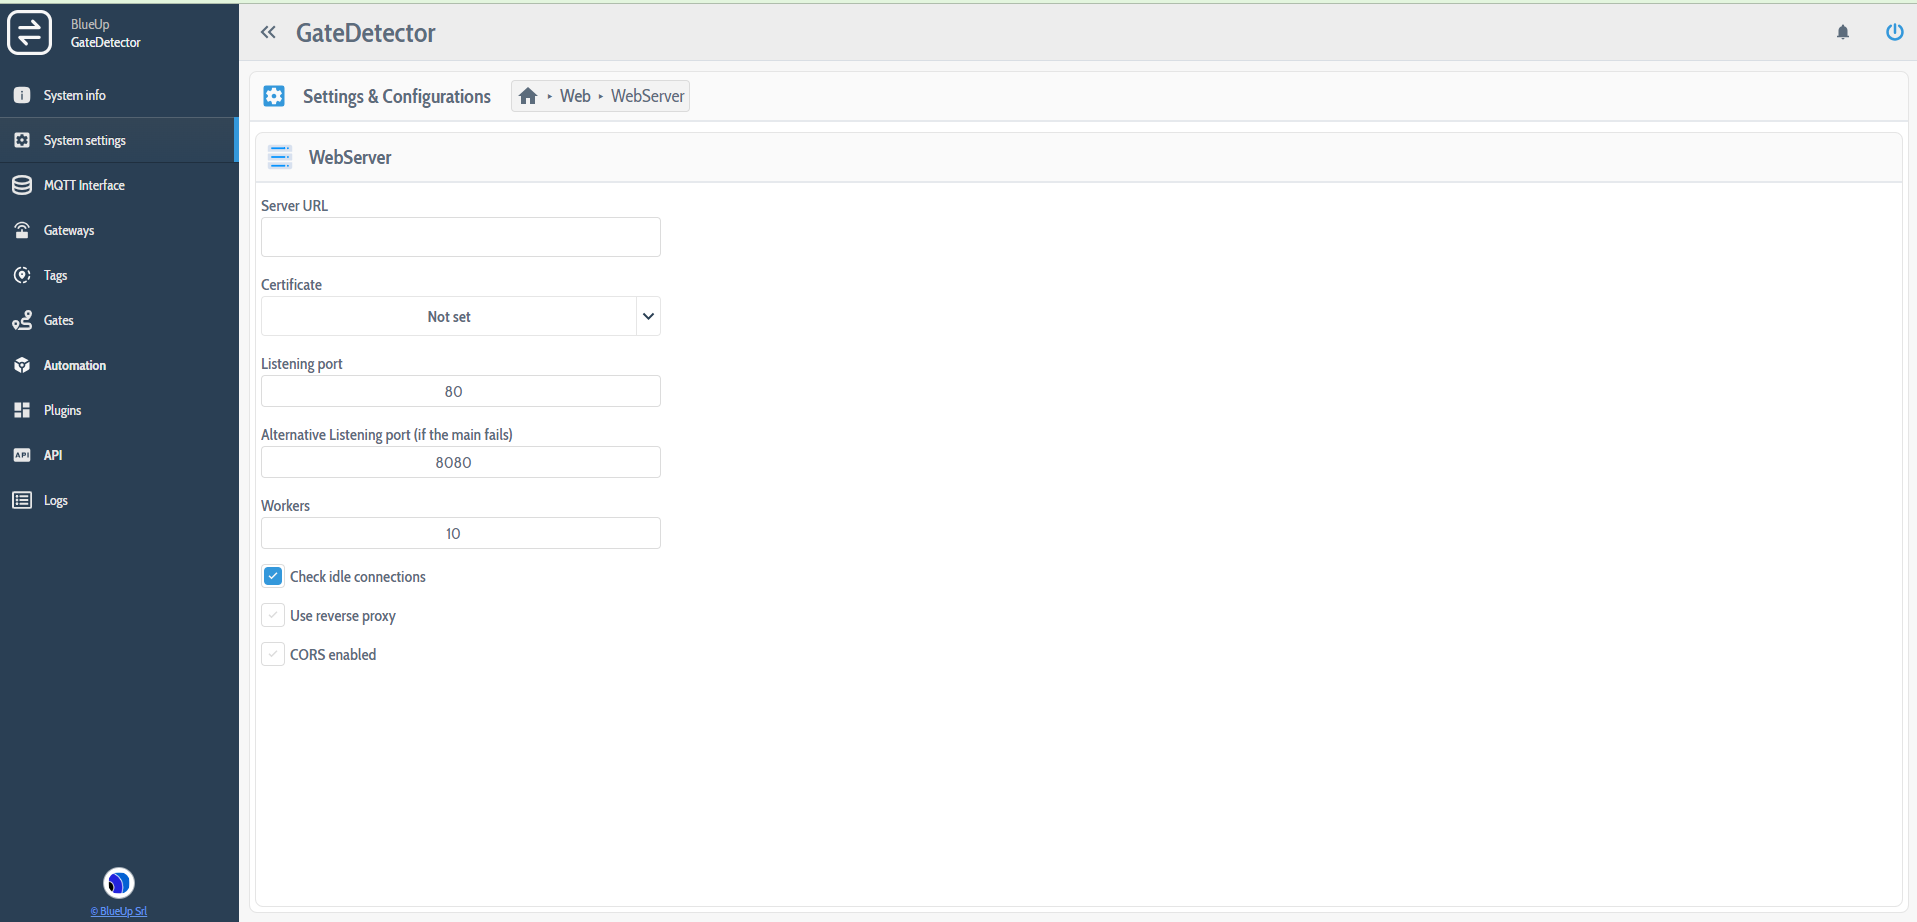
Task: Enable the CORS enabled option
Action: tap(272, 654)
